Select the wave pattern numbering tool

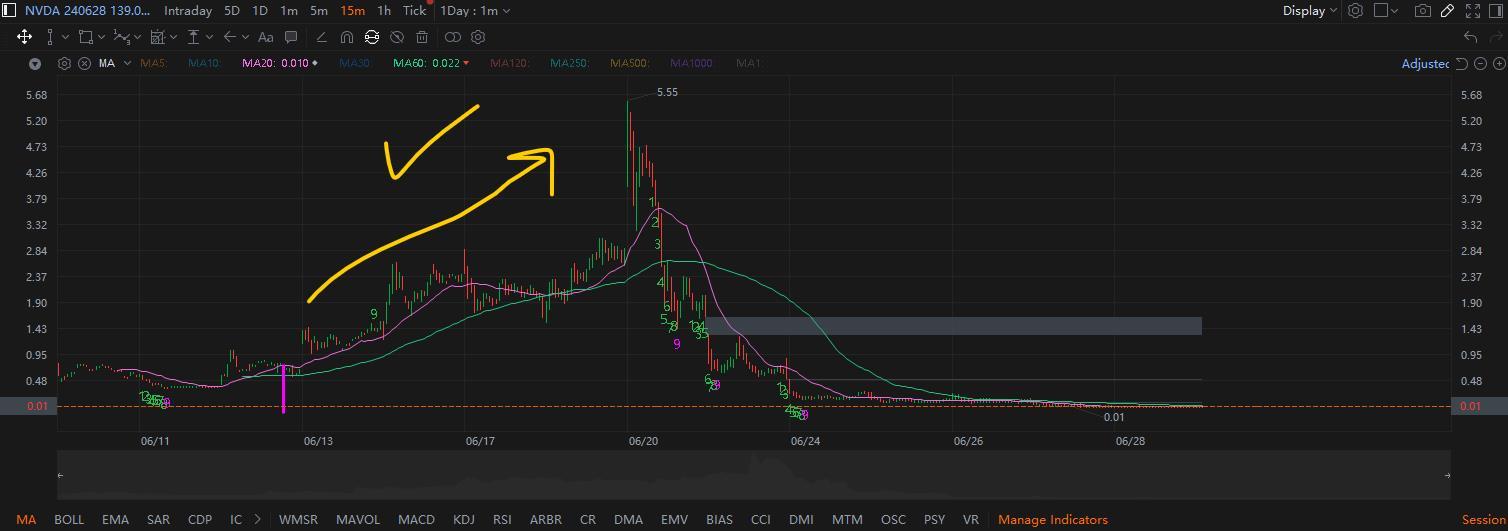[121, 37]
